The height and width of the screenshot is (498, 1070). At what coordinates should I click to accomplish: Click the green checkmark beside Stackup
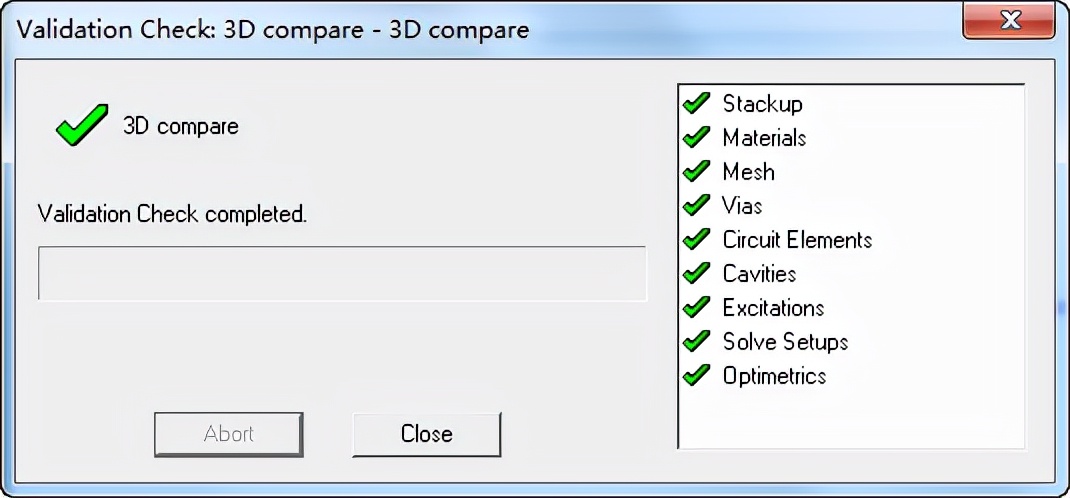coord(696,103)
